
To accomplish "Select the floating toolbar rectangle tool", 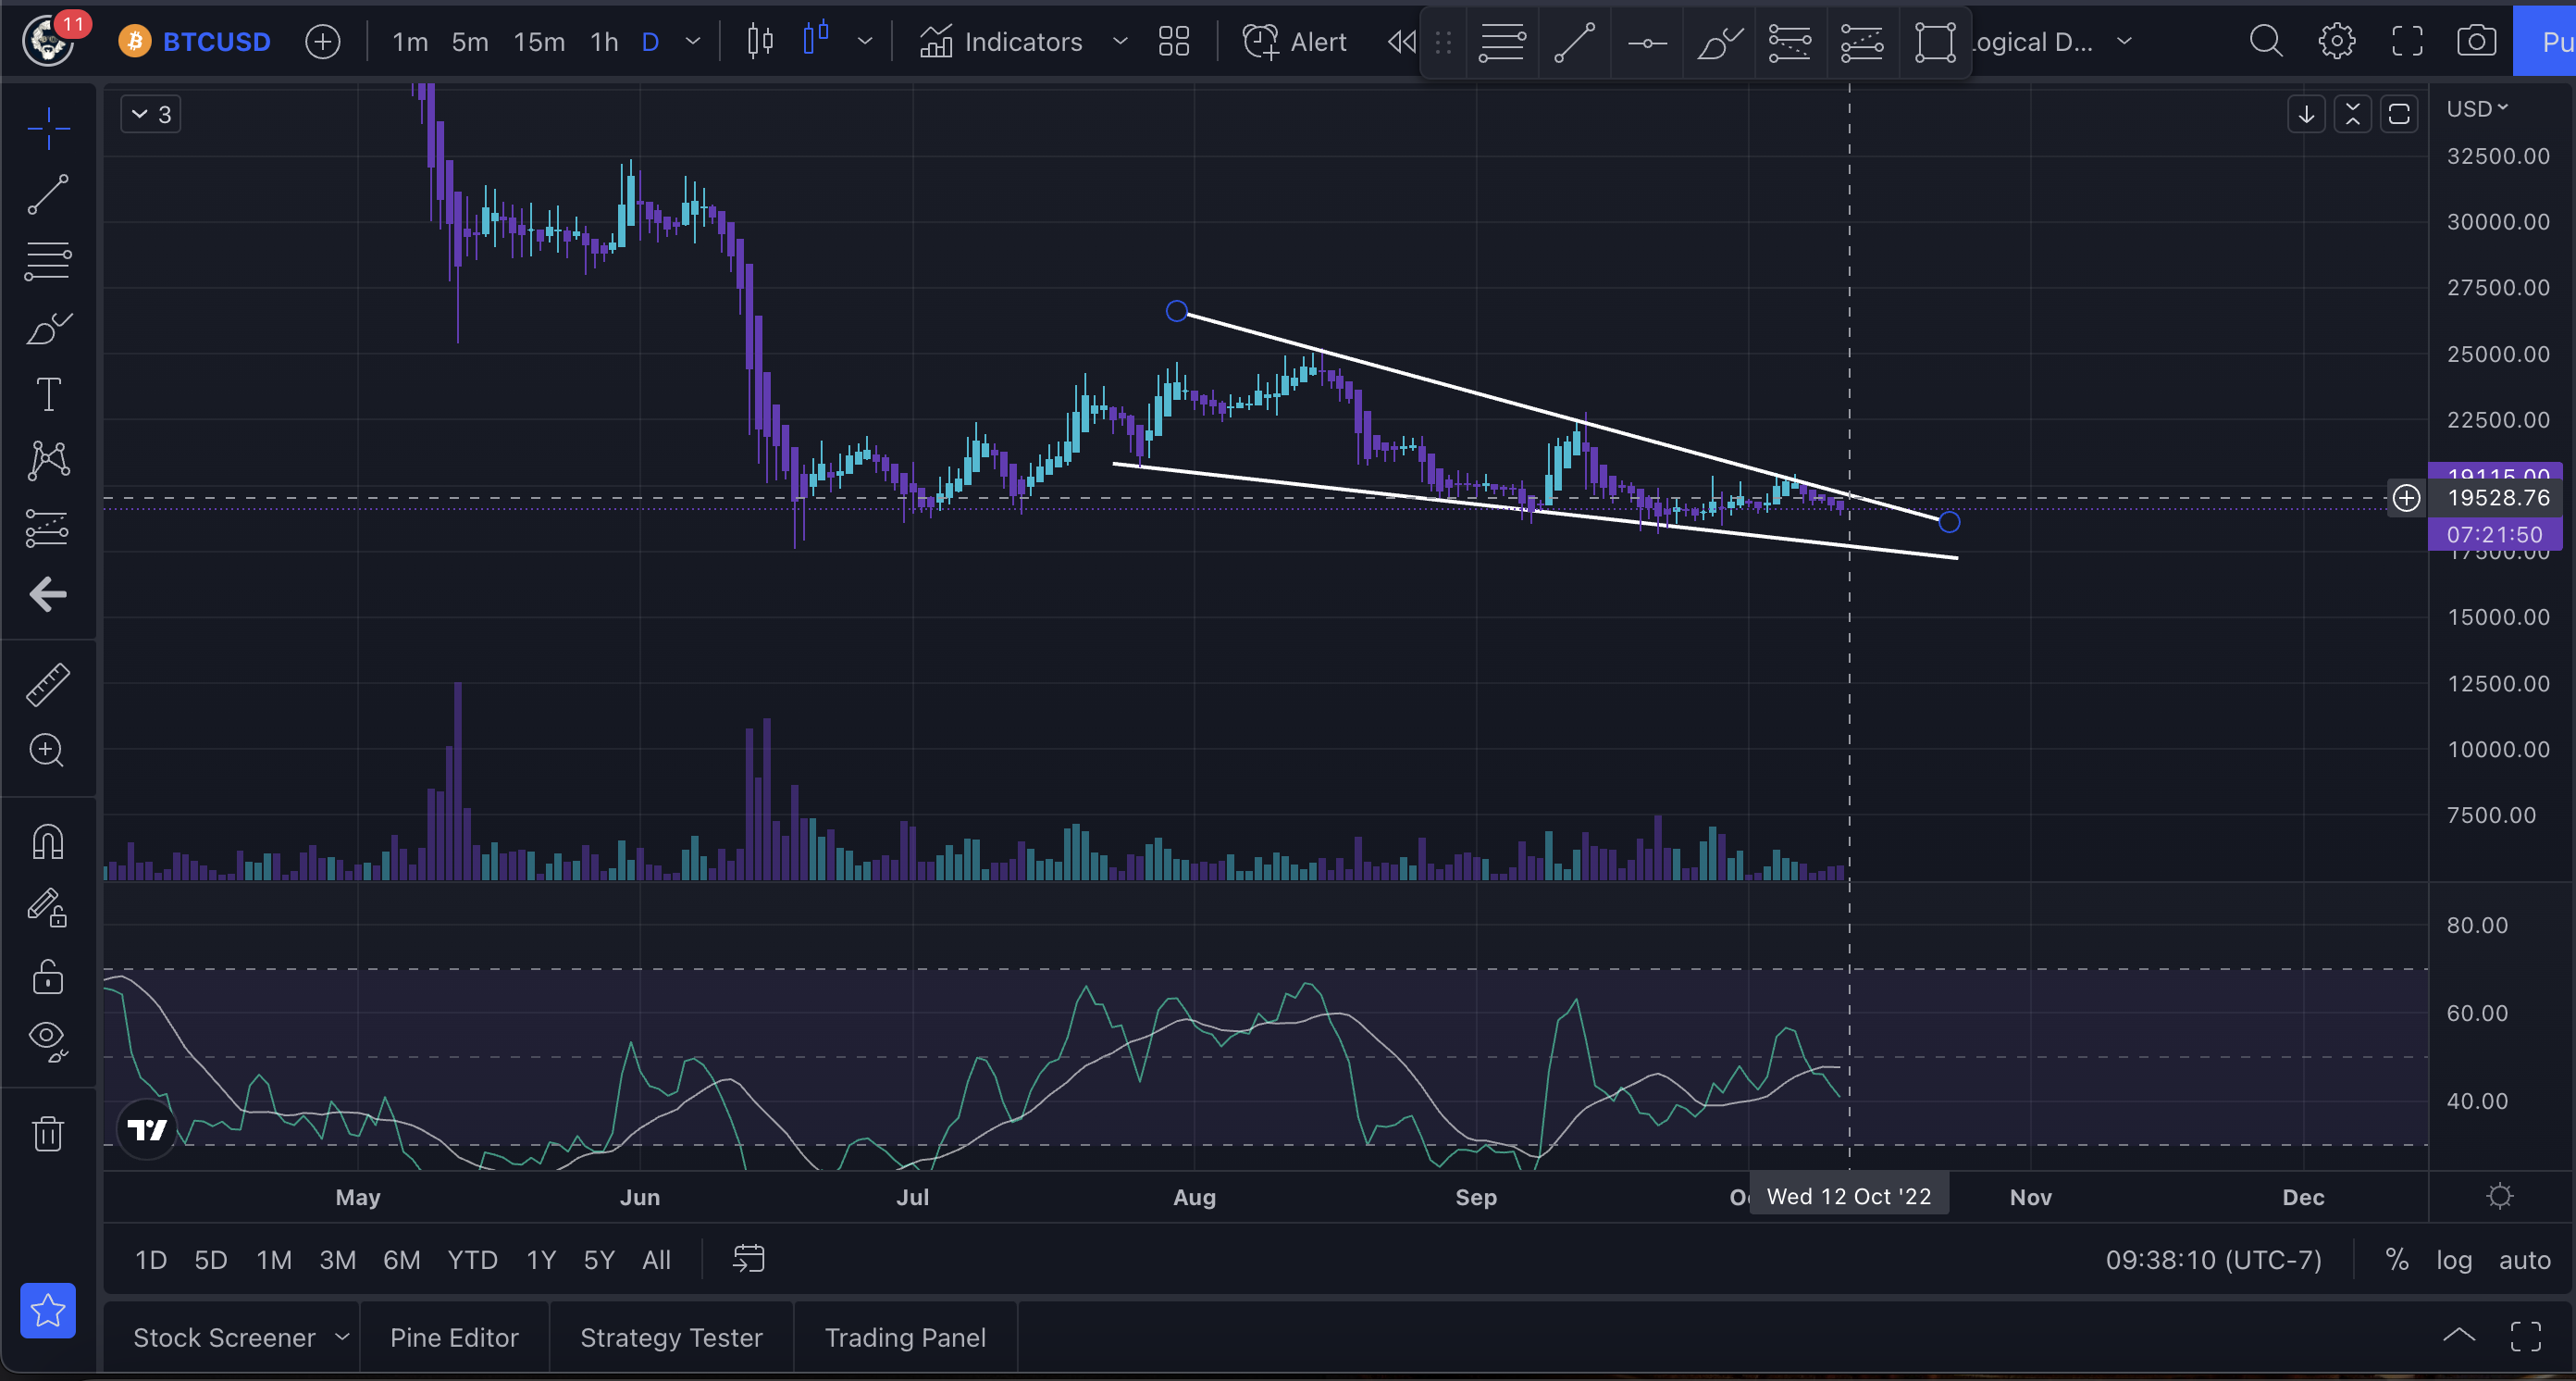I will coord(1935,42).
